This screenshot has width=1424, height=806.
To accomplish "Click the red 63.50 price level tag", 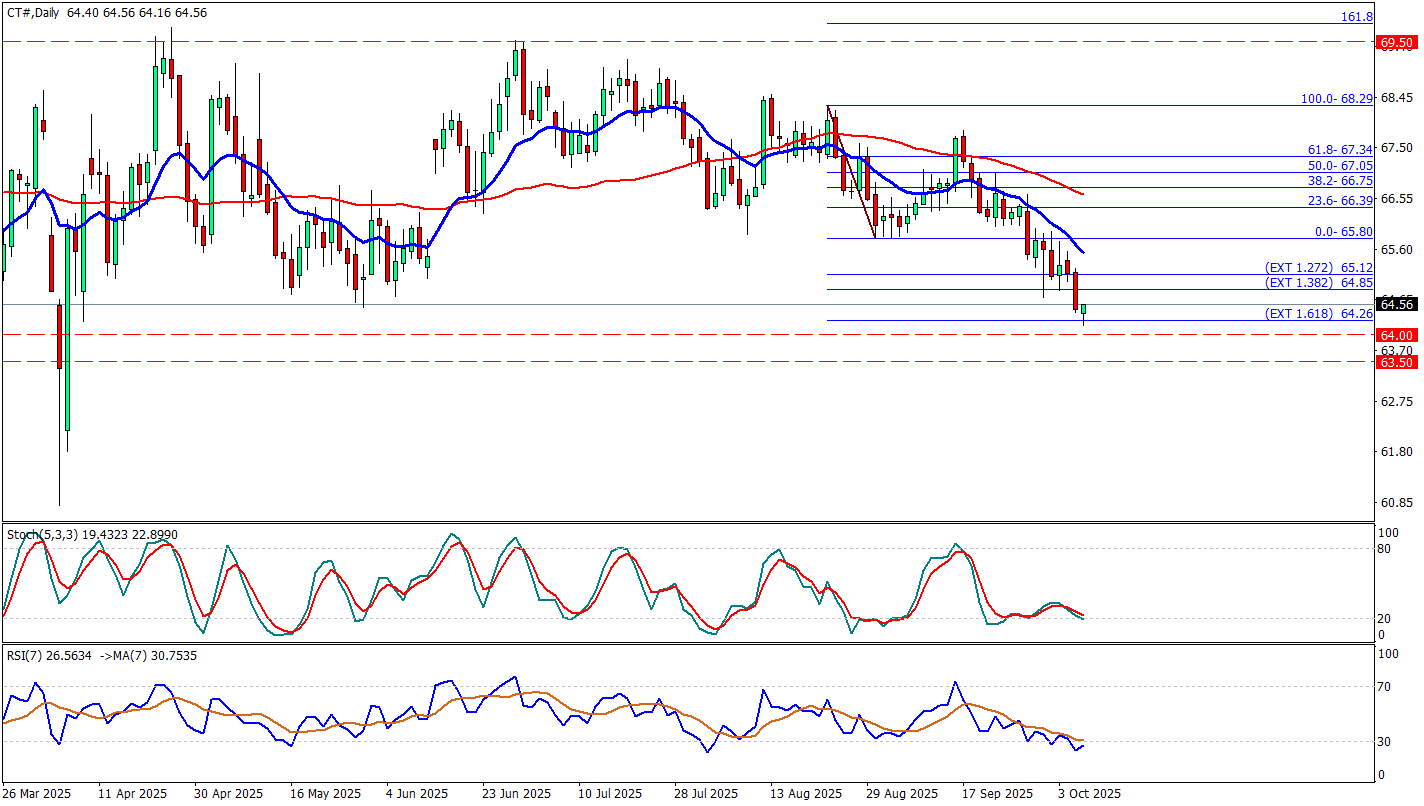I will point(1395,362).
